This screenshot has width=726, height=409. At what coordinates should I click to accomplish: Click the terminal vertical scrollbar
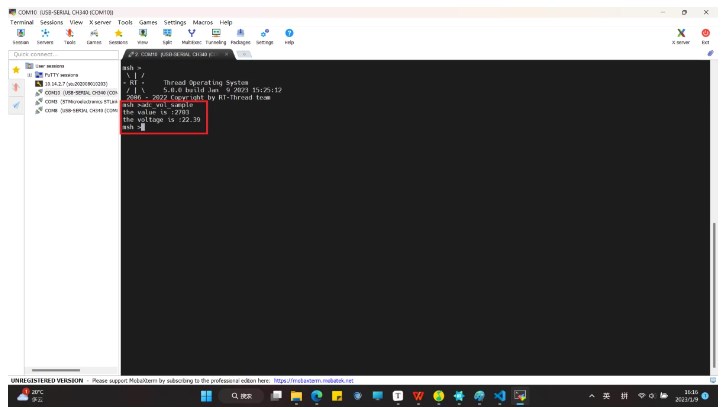point(714,294)
